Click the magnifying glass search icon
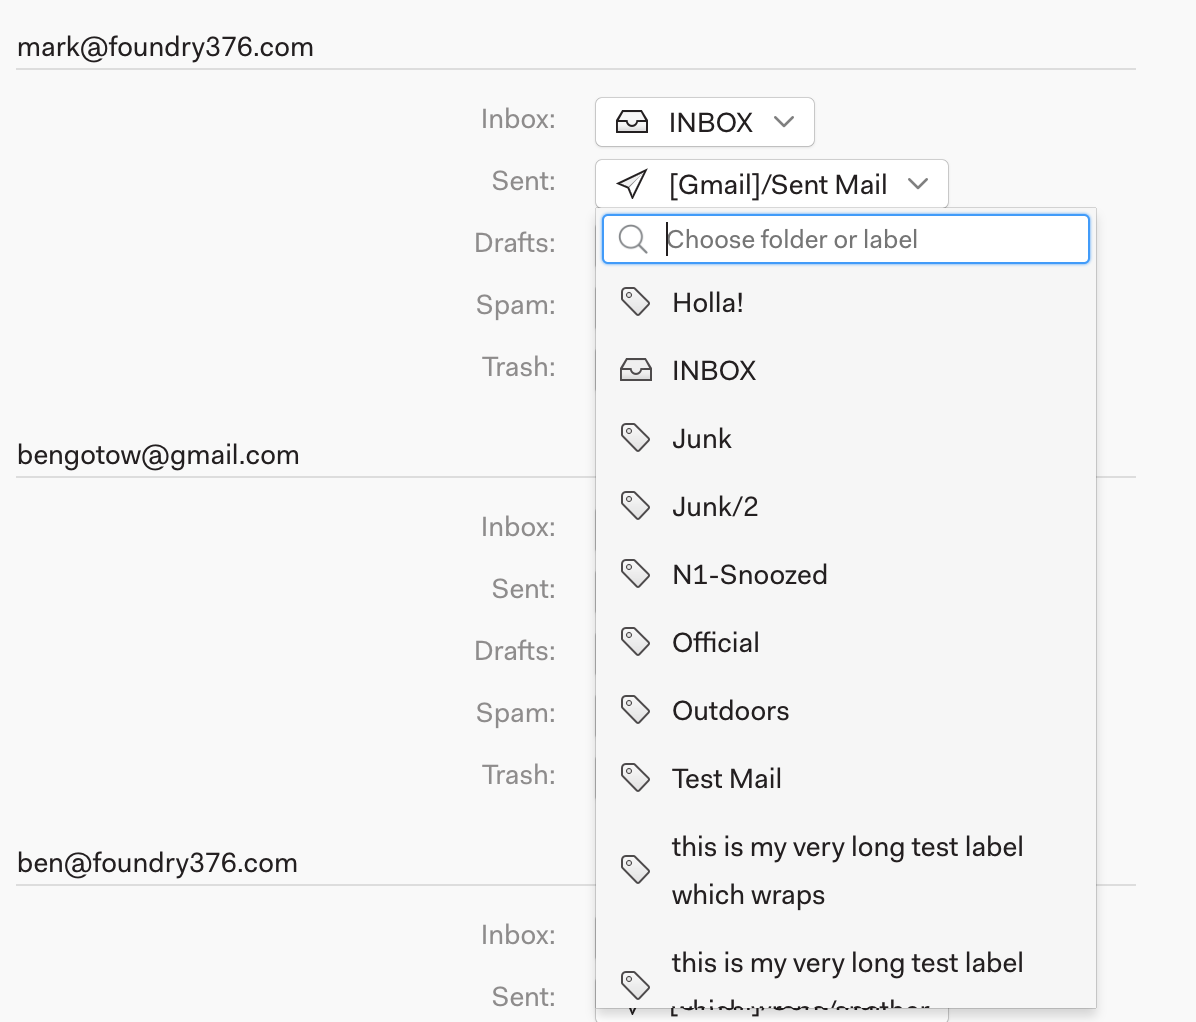Screen dimensions: 1196x1022 coord(632,239)
